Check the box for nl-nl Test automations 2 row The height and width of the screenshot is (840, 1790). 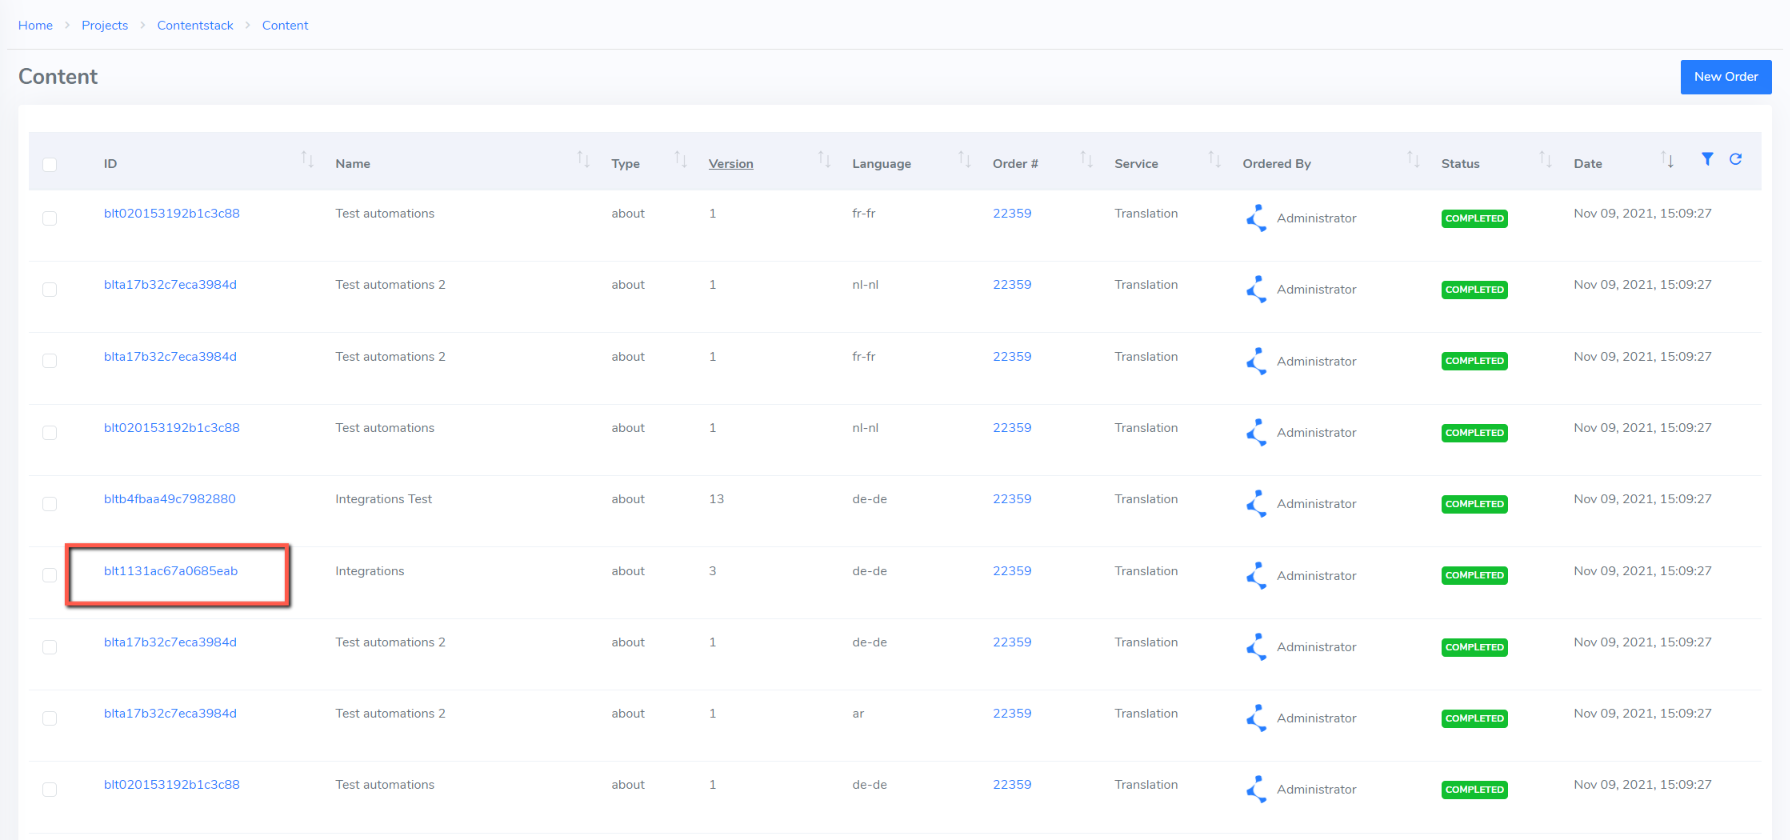(x=50, y=289)
